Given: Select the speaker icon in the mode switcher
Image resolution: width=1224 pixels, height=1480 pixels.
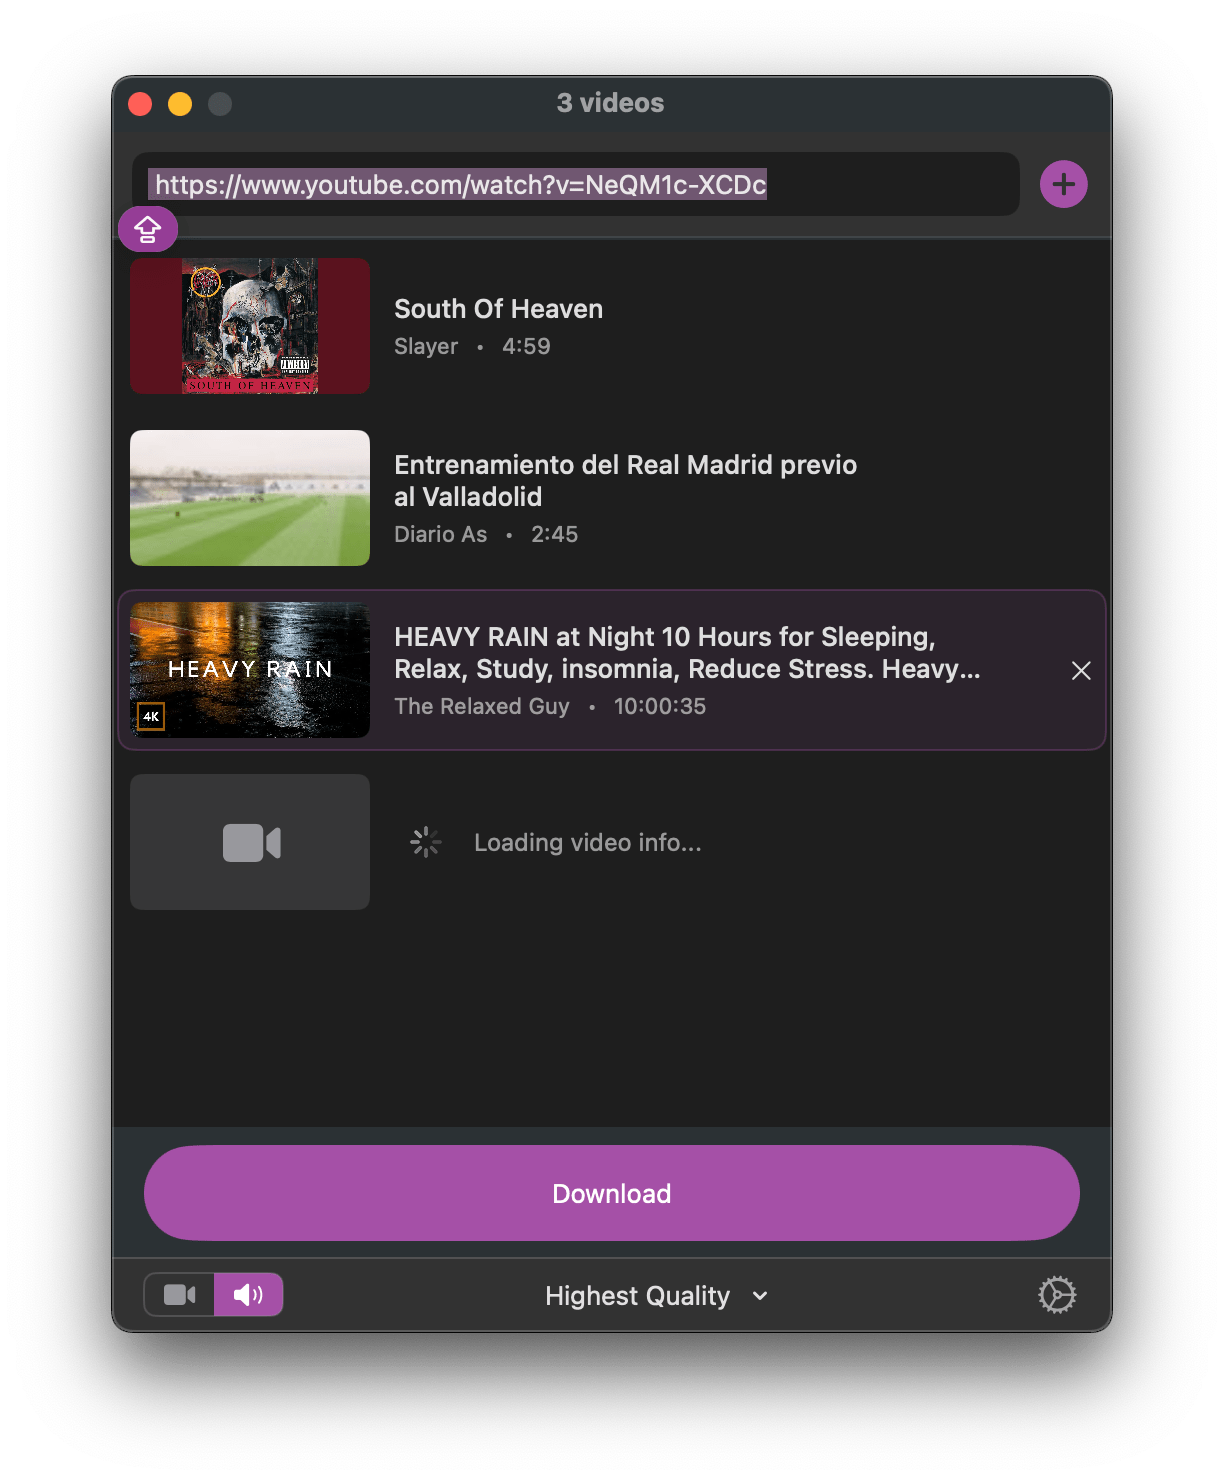Looking at the screenshot, I should click(x=247, y=1294).
